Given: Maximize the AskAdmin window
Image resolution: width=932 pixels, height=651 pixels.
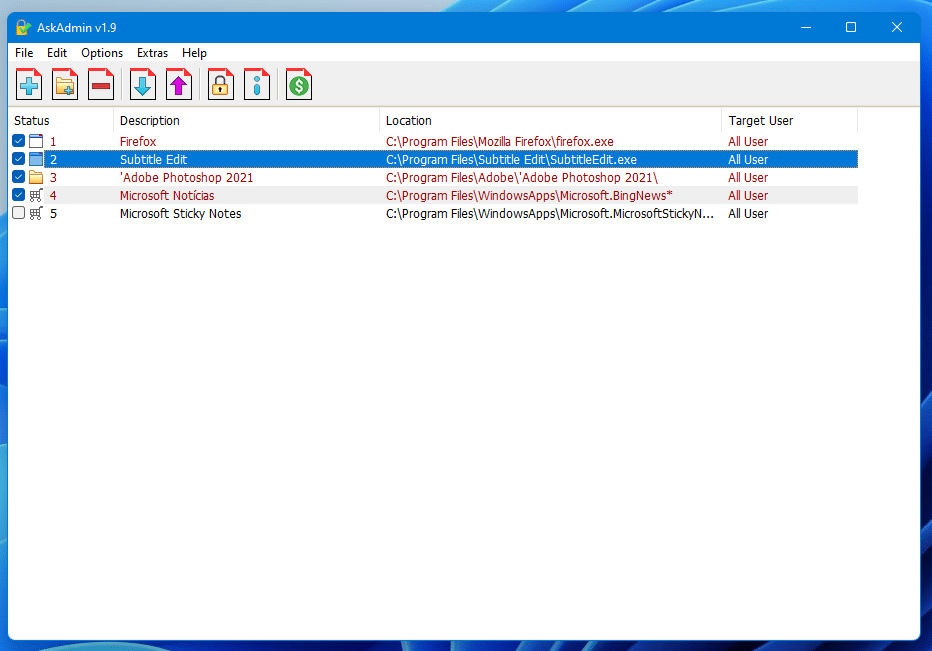Looking at the screenshot, I should click(851, 27).
